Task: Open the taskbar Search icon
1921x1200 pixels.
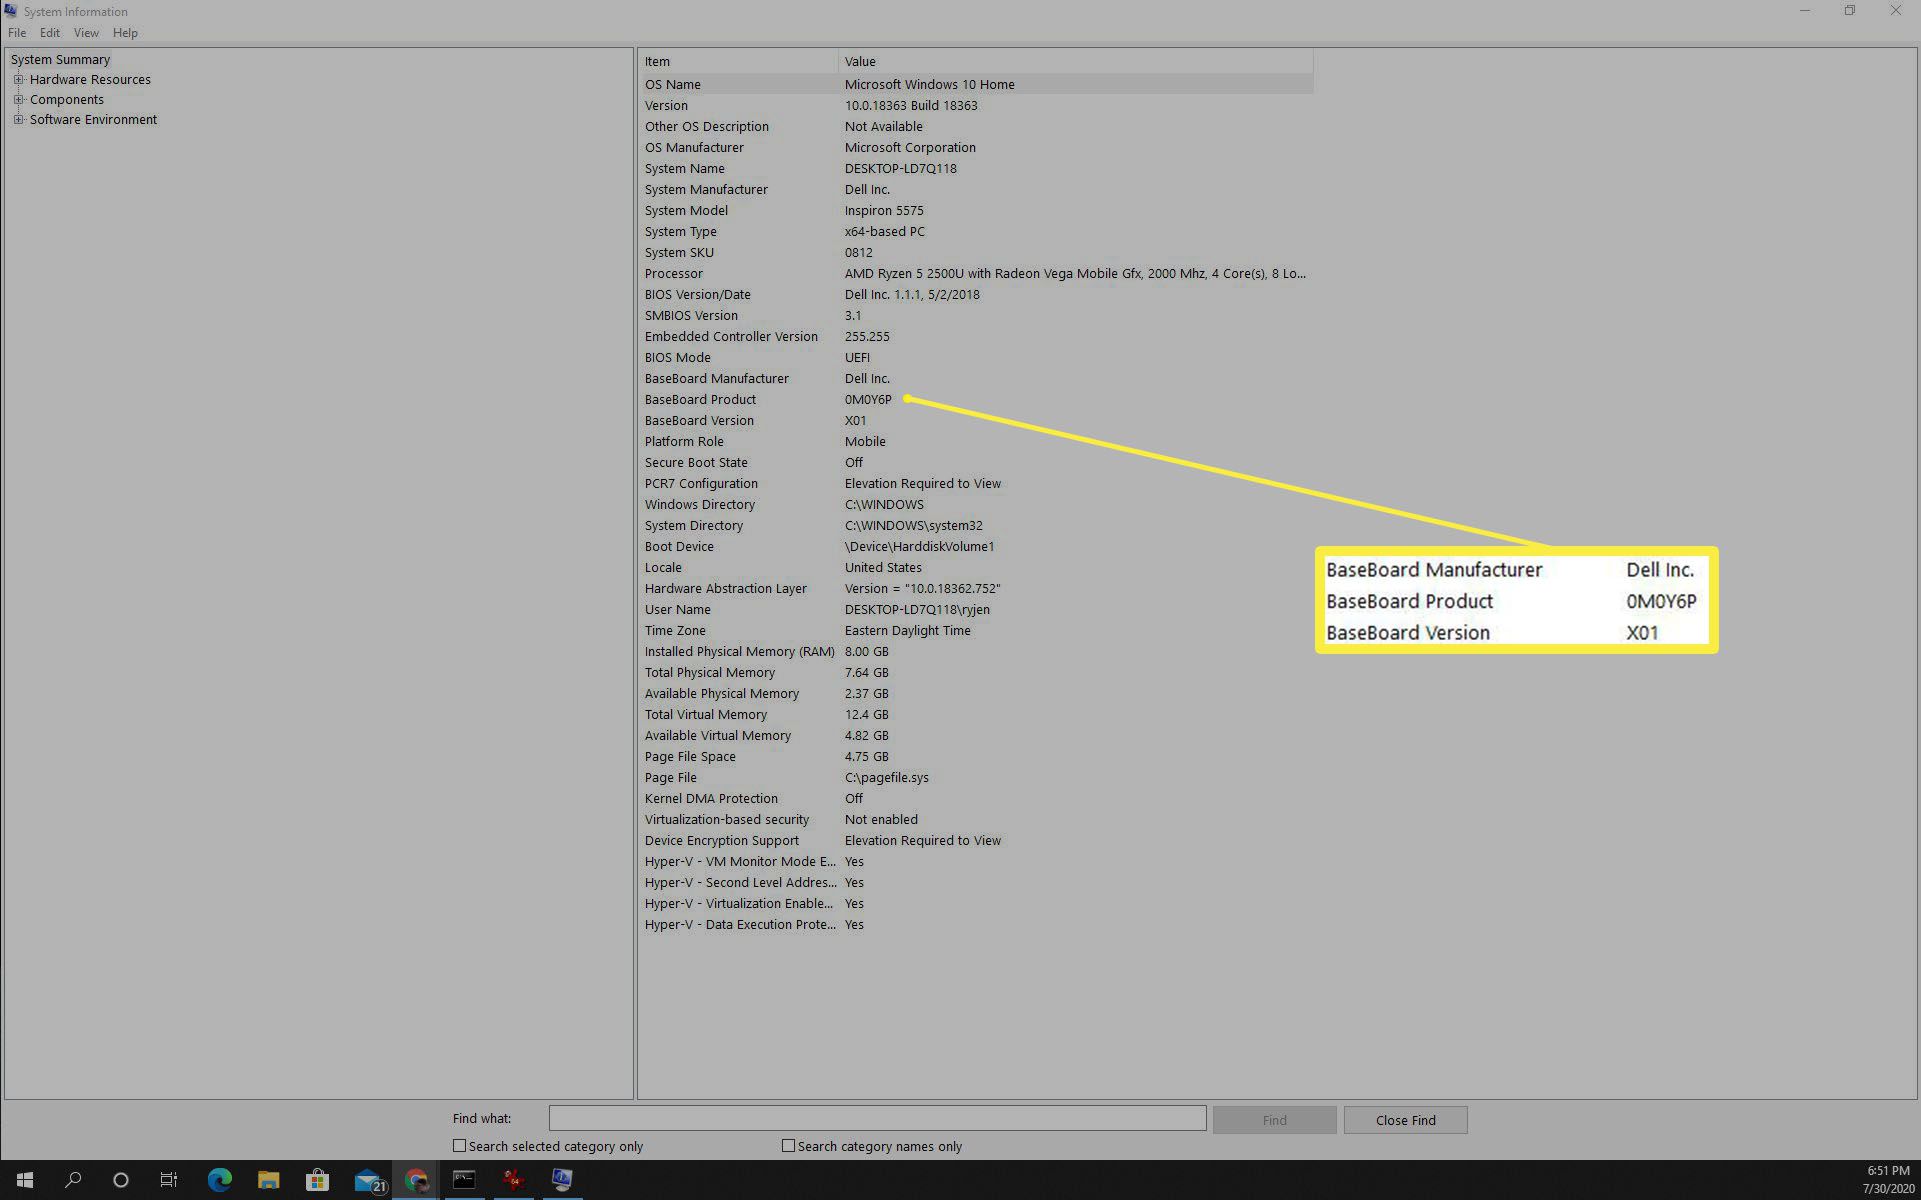Action: coord(72,1180)
